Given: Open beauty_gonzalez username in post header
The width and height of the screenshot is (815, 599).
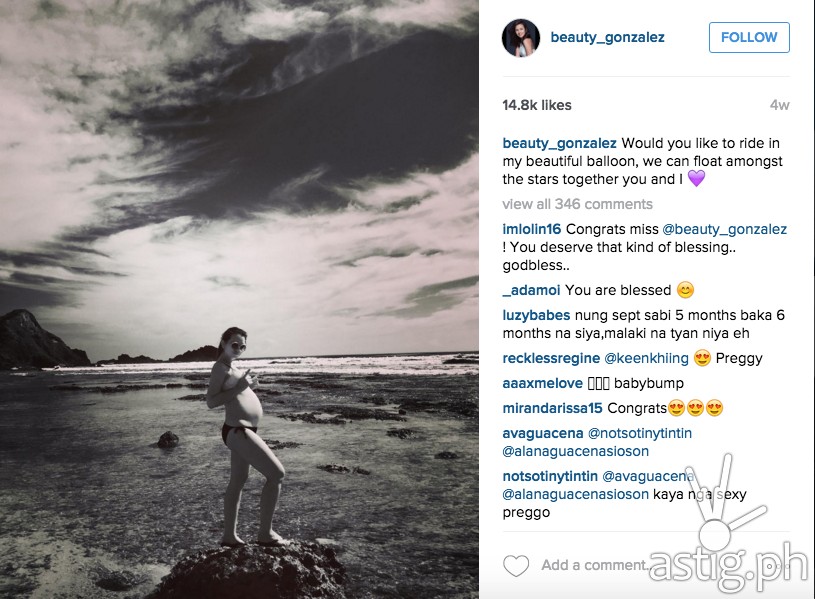Looking at the screenshot, I should (607, 37).
